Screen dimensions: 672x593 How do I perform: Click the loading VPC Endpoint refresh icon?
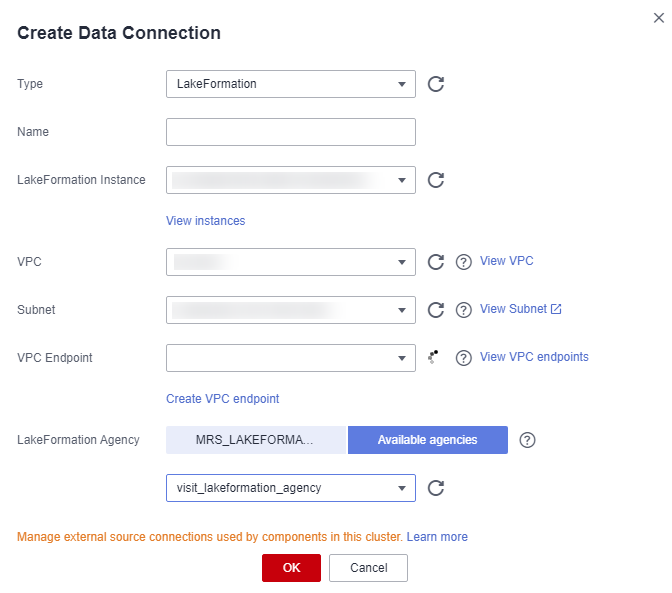coord(433,357)
